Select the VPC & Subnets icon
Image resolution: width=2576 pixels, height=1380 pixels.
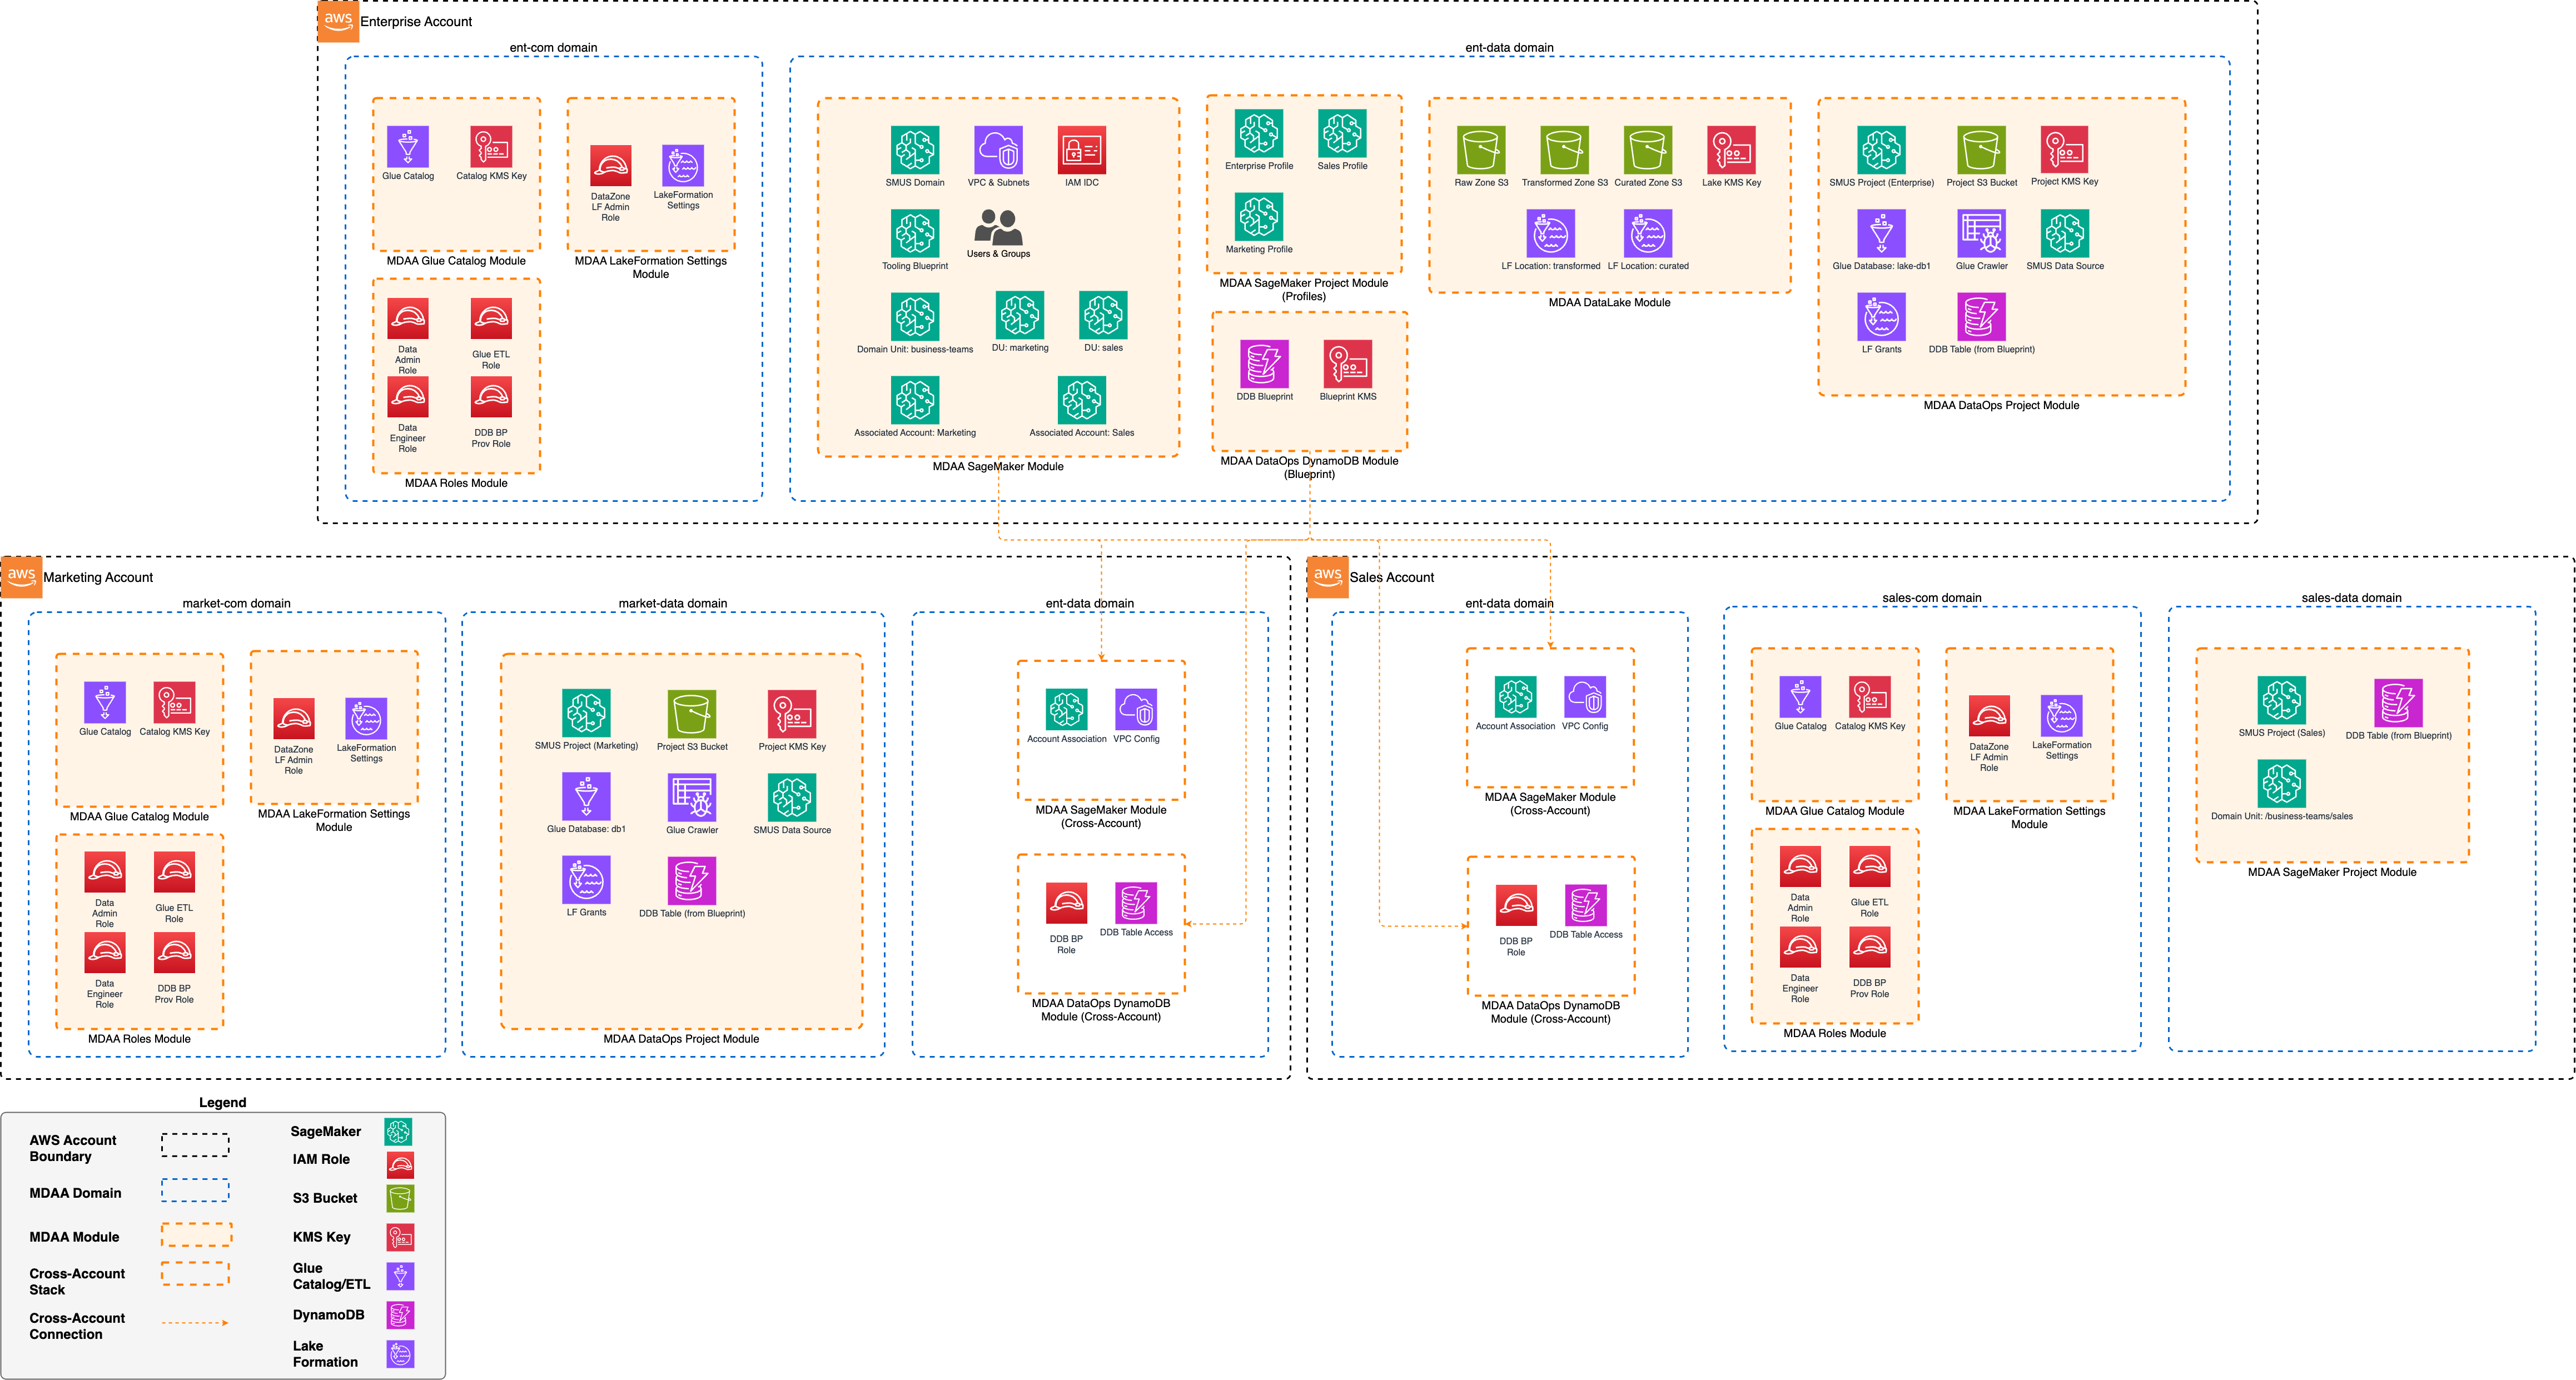pyautogui.click(x=998, y=150)
